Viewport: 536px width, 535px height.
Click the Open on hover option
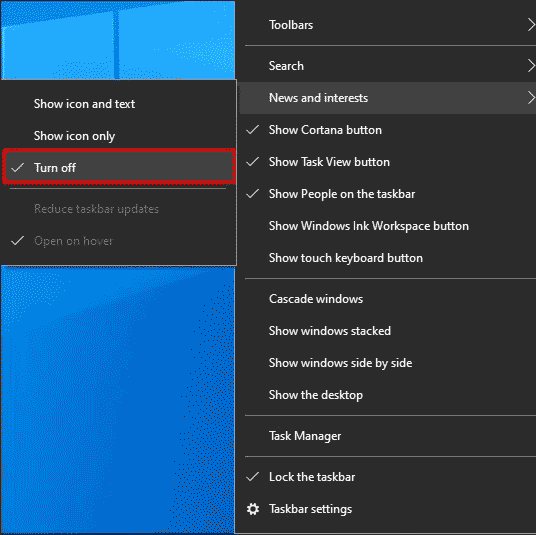click(118, 241)
